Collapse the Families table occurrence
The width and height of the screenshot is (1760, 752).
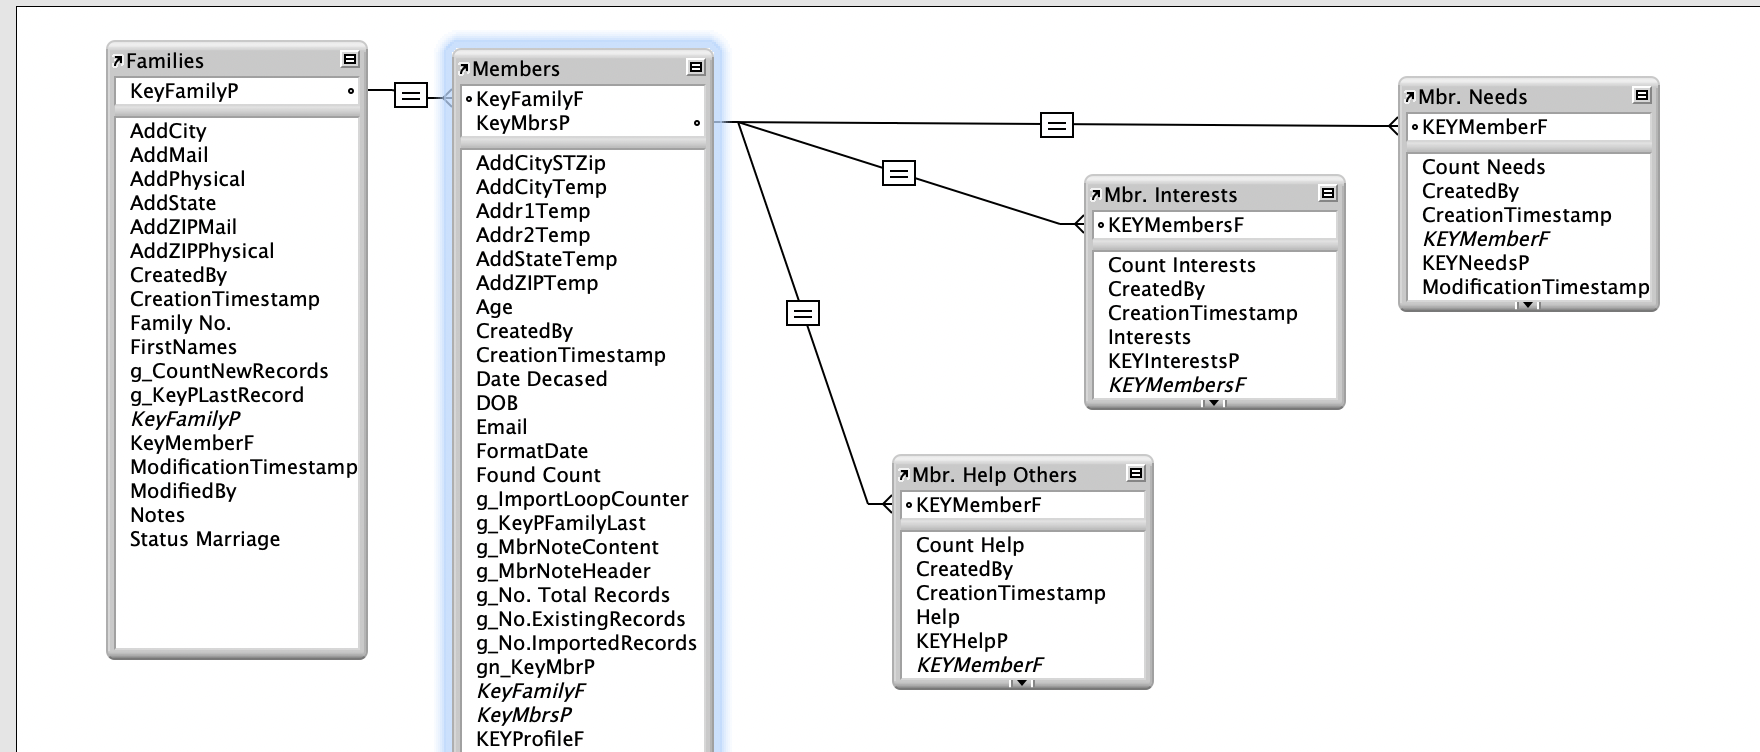tap(349, 60)
